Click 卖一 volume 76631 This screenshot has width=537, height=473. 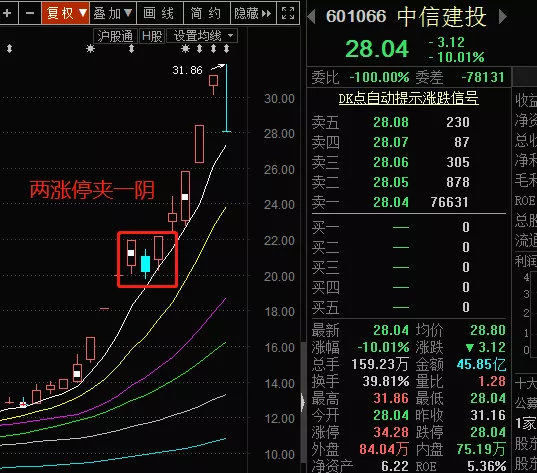(x=449, y=202)
